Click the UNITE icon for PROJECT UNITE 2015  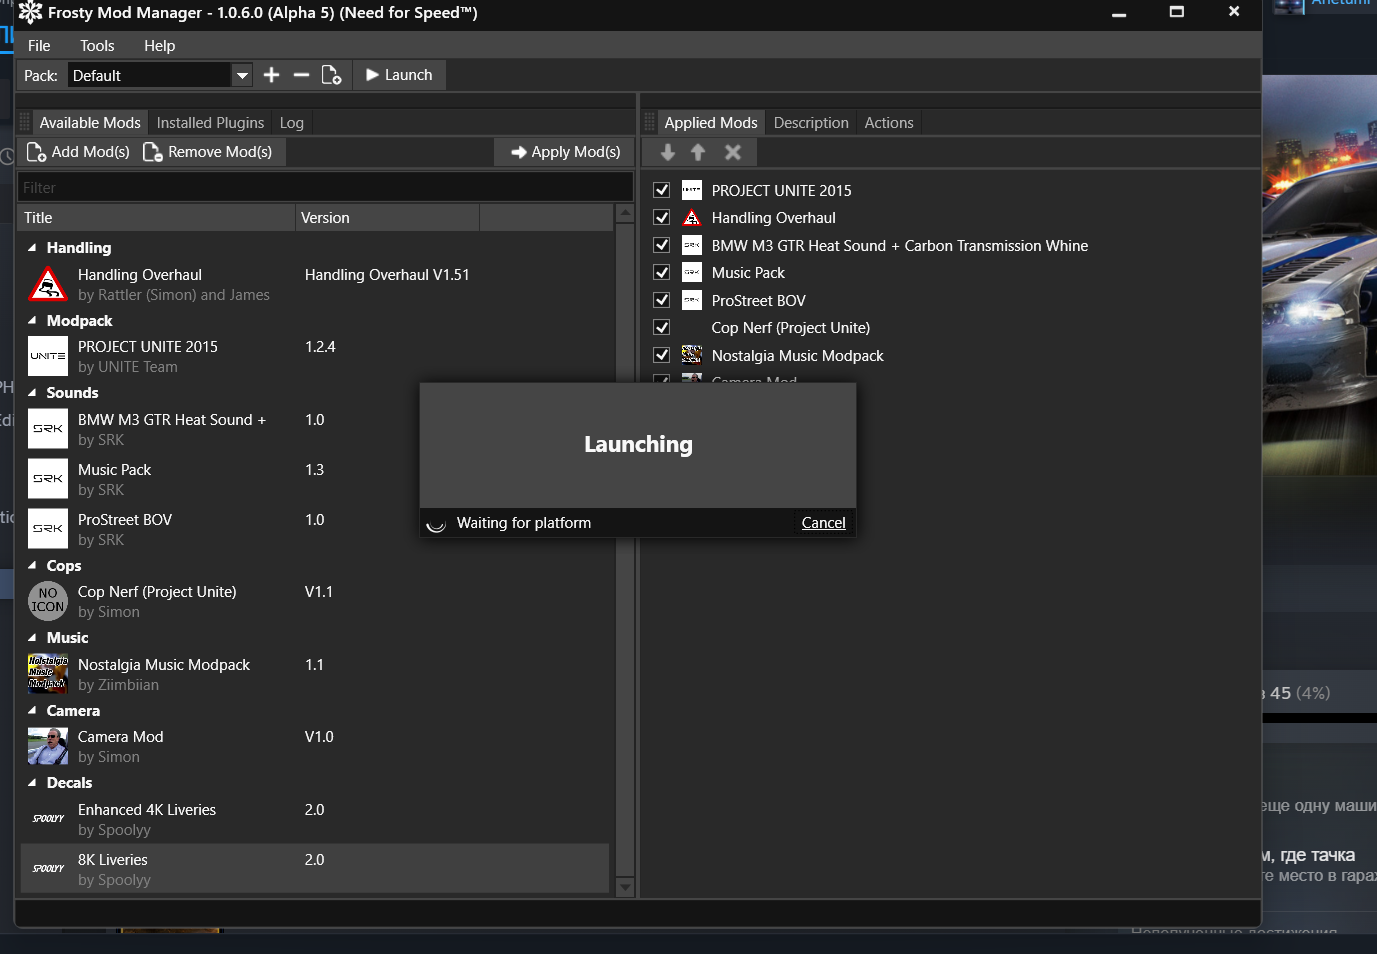[47, 357]
